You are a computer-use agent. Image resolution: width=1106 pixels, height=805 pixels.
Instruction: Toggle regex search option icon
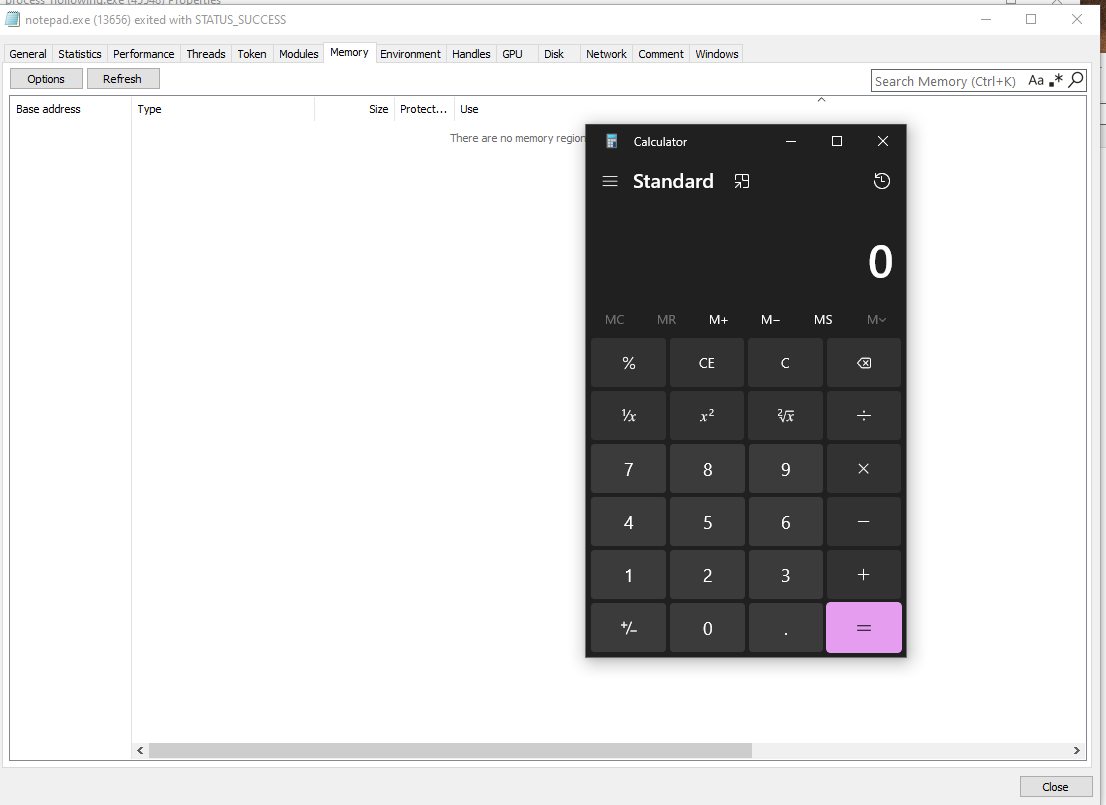click(1056, 80)
